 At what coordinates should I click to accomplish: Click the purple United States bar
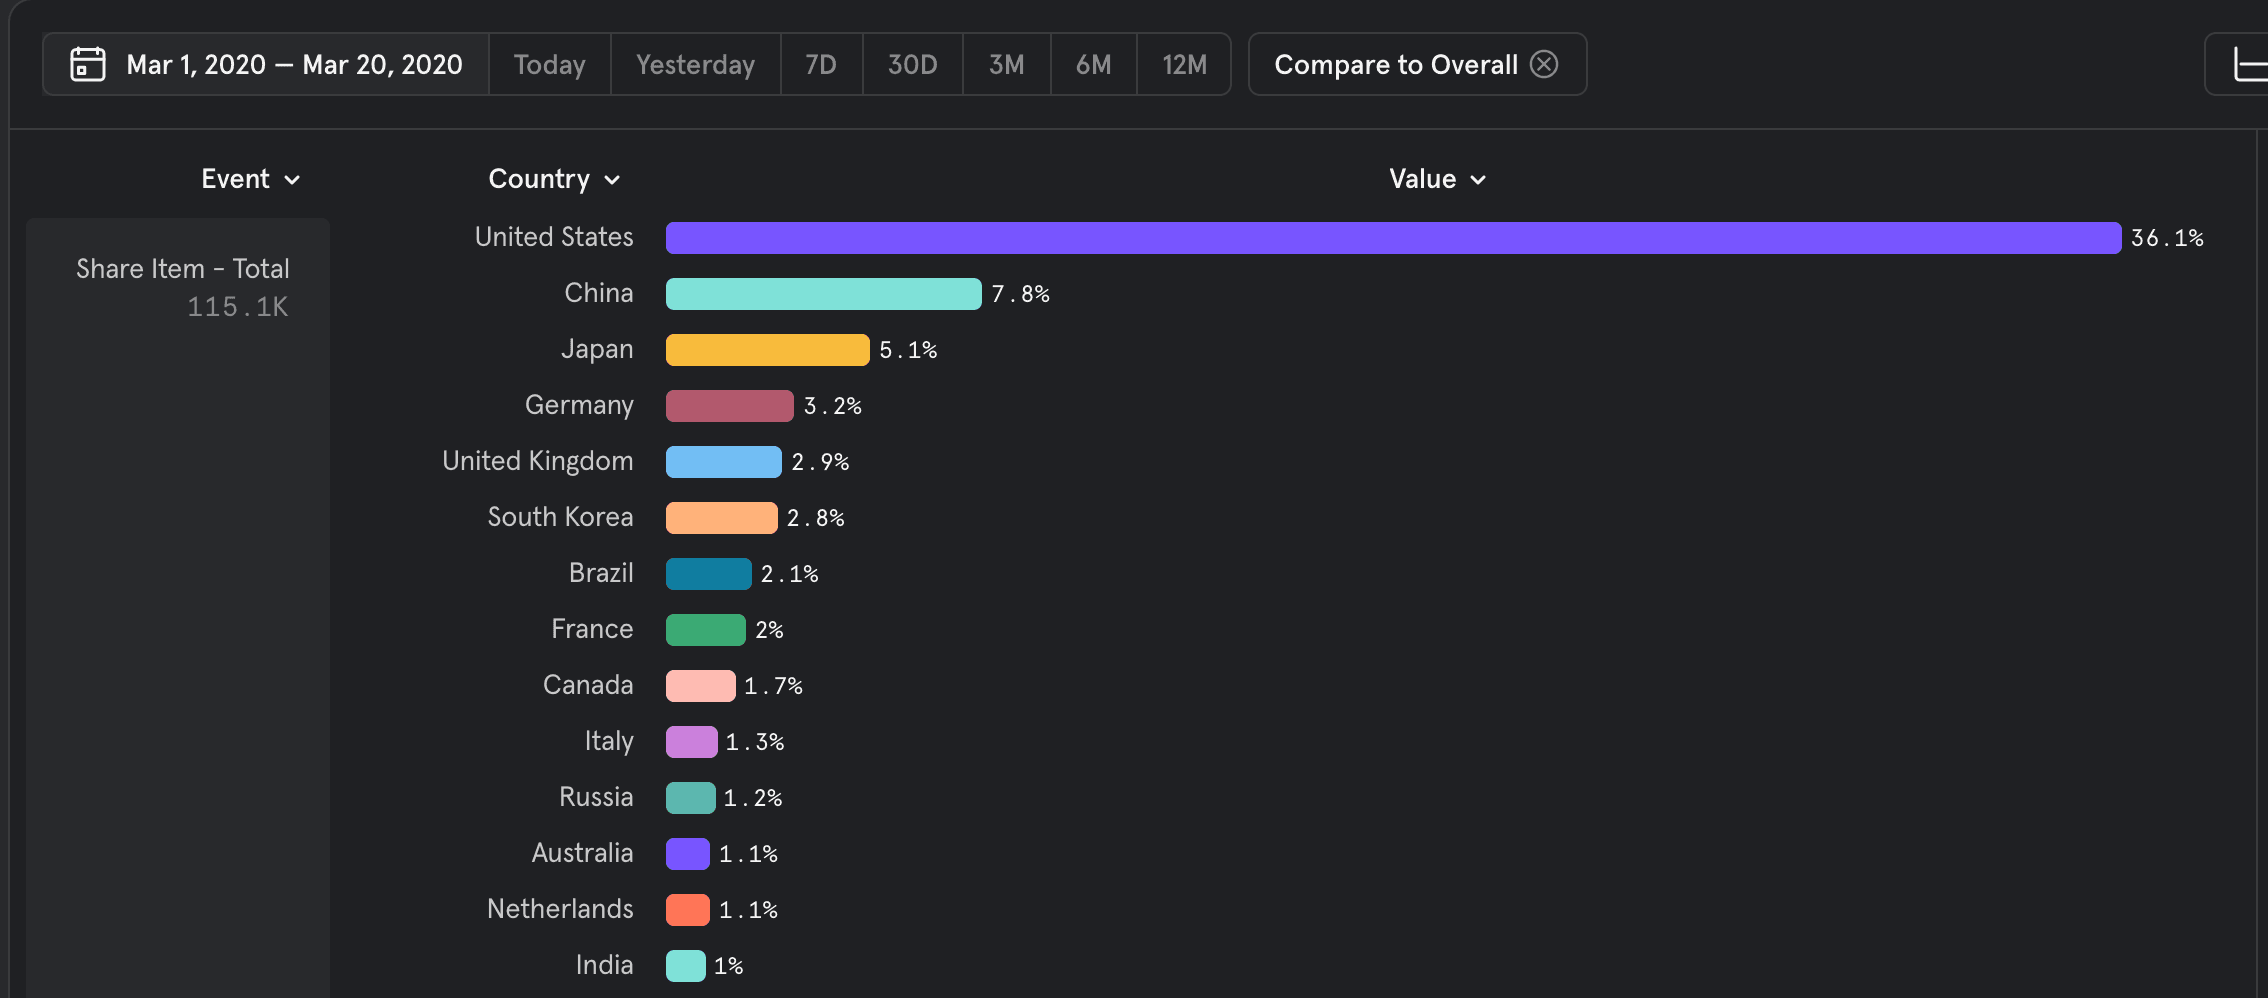point(1392,238)
